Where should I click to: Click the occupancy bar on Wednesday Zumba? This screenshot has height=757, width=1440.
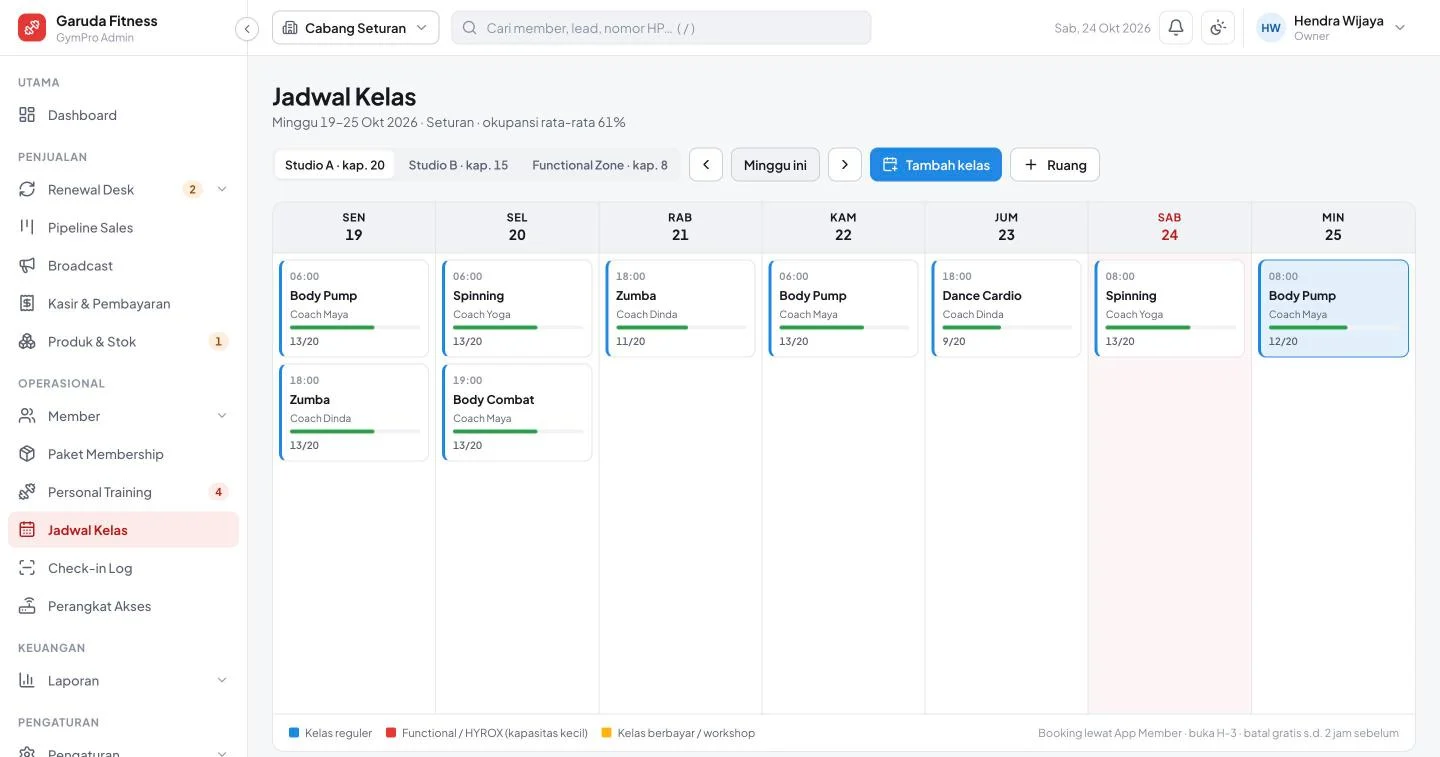[681, 327]
